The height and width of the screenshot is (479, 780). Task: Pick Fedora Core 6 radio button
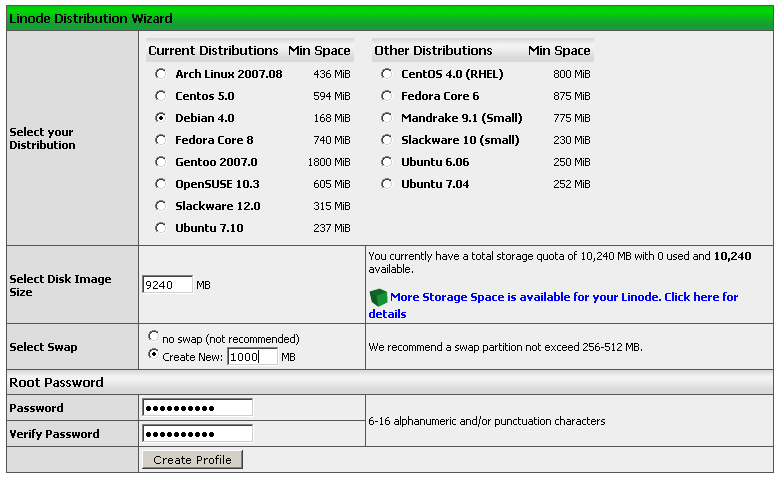pyautogui.click(x=387, y=96)
